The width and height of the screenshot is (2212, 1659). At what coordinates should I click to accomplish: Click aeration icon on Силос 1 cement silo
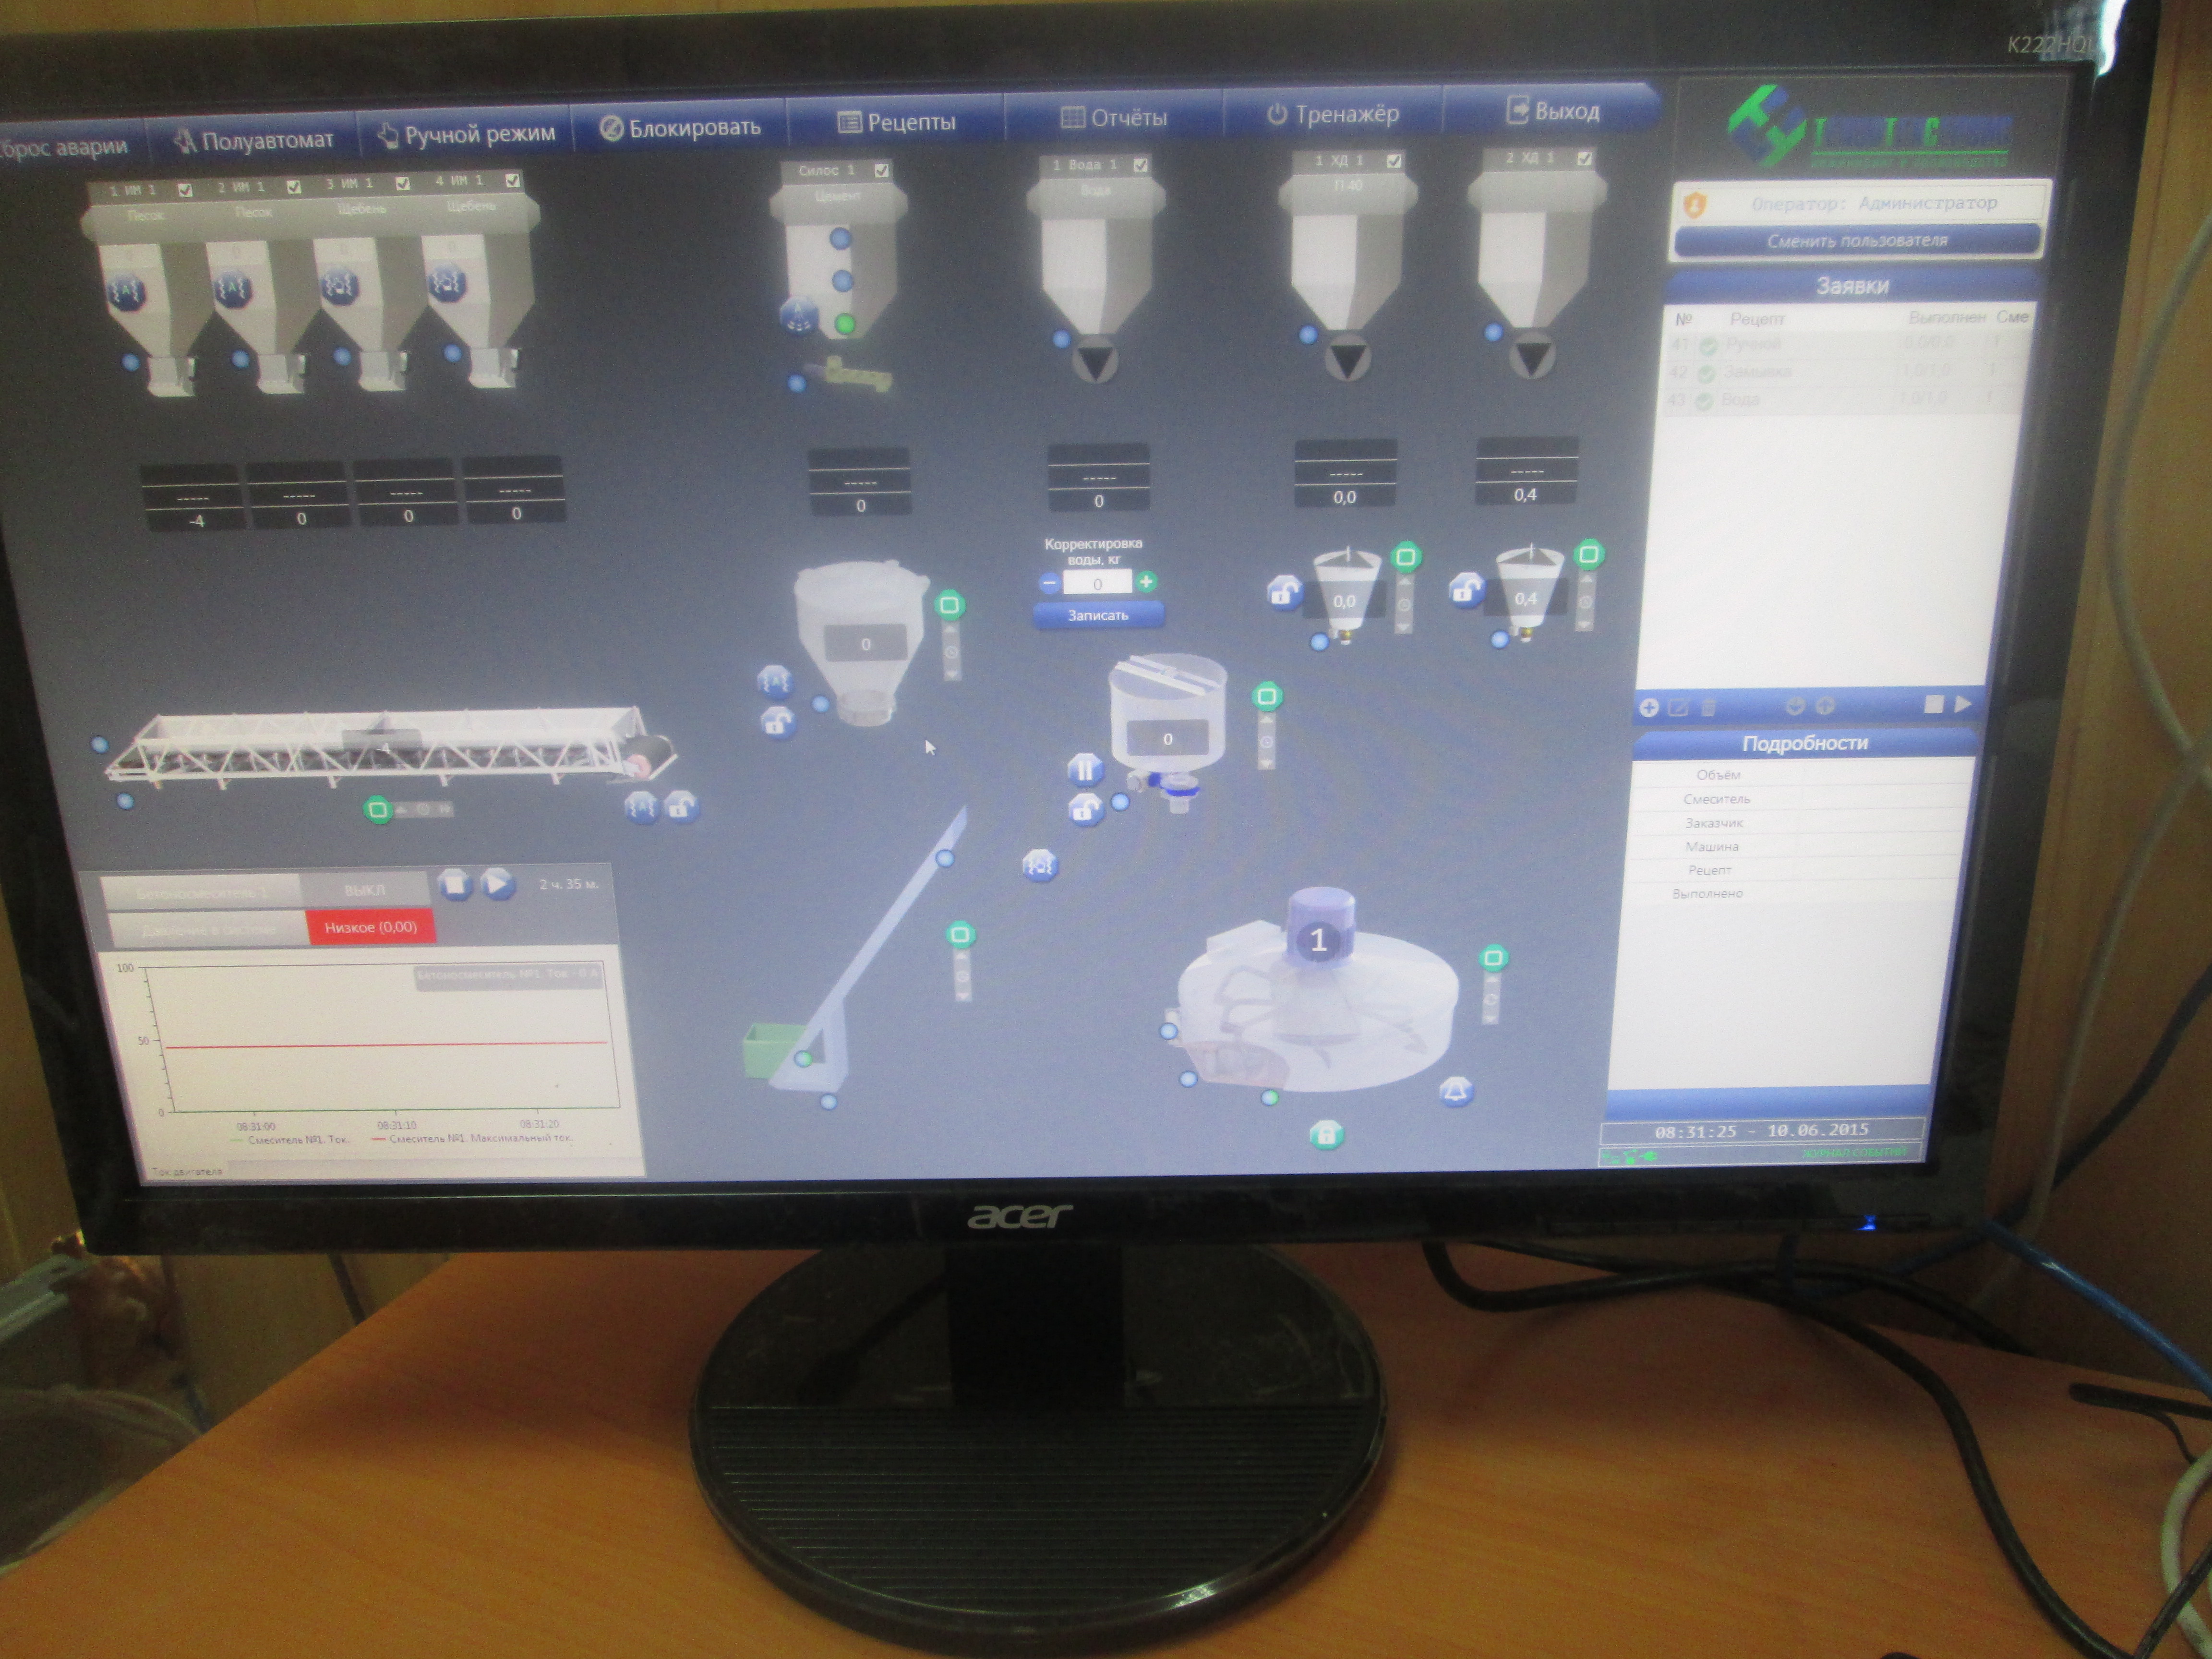pos(798,316)
